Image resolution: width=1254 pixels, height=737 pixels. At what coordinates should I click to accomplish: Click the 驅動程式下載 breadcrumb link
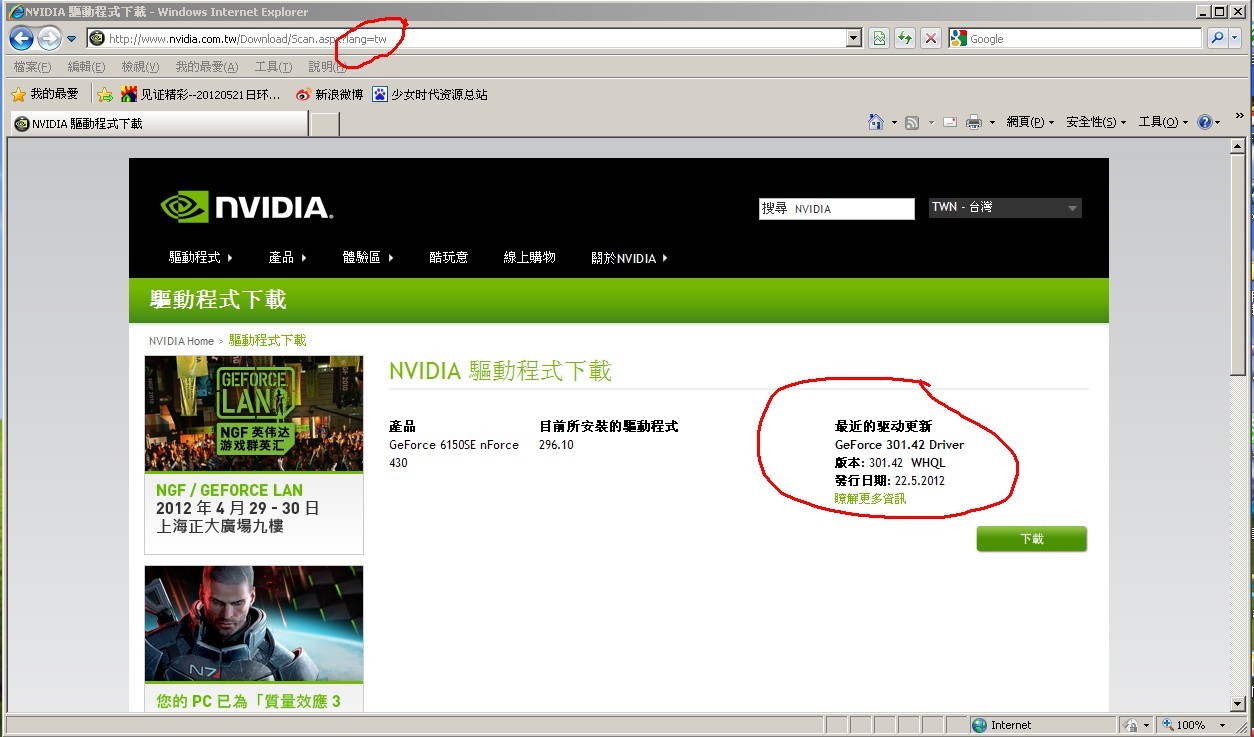pos(267,341)
